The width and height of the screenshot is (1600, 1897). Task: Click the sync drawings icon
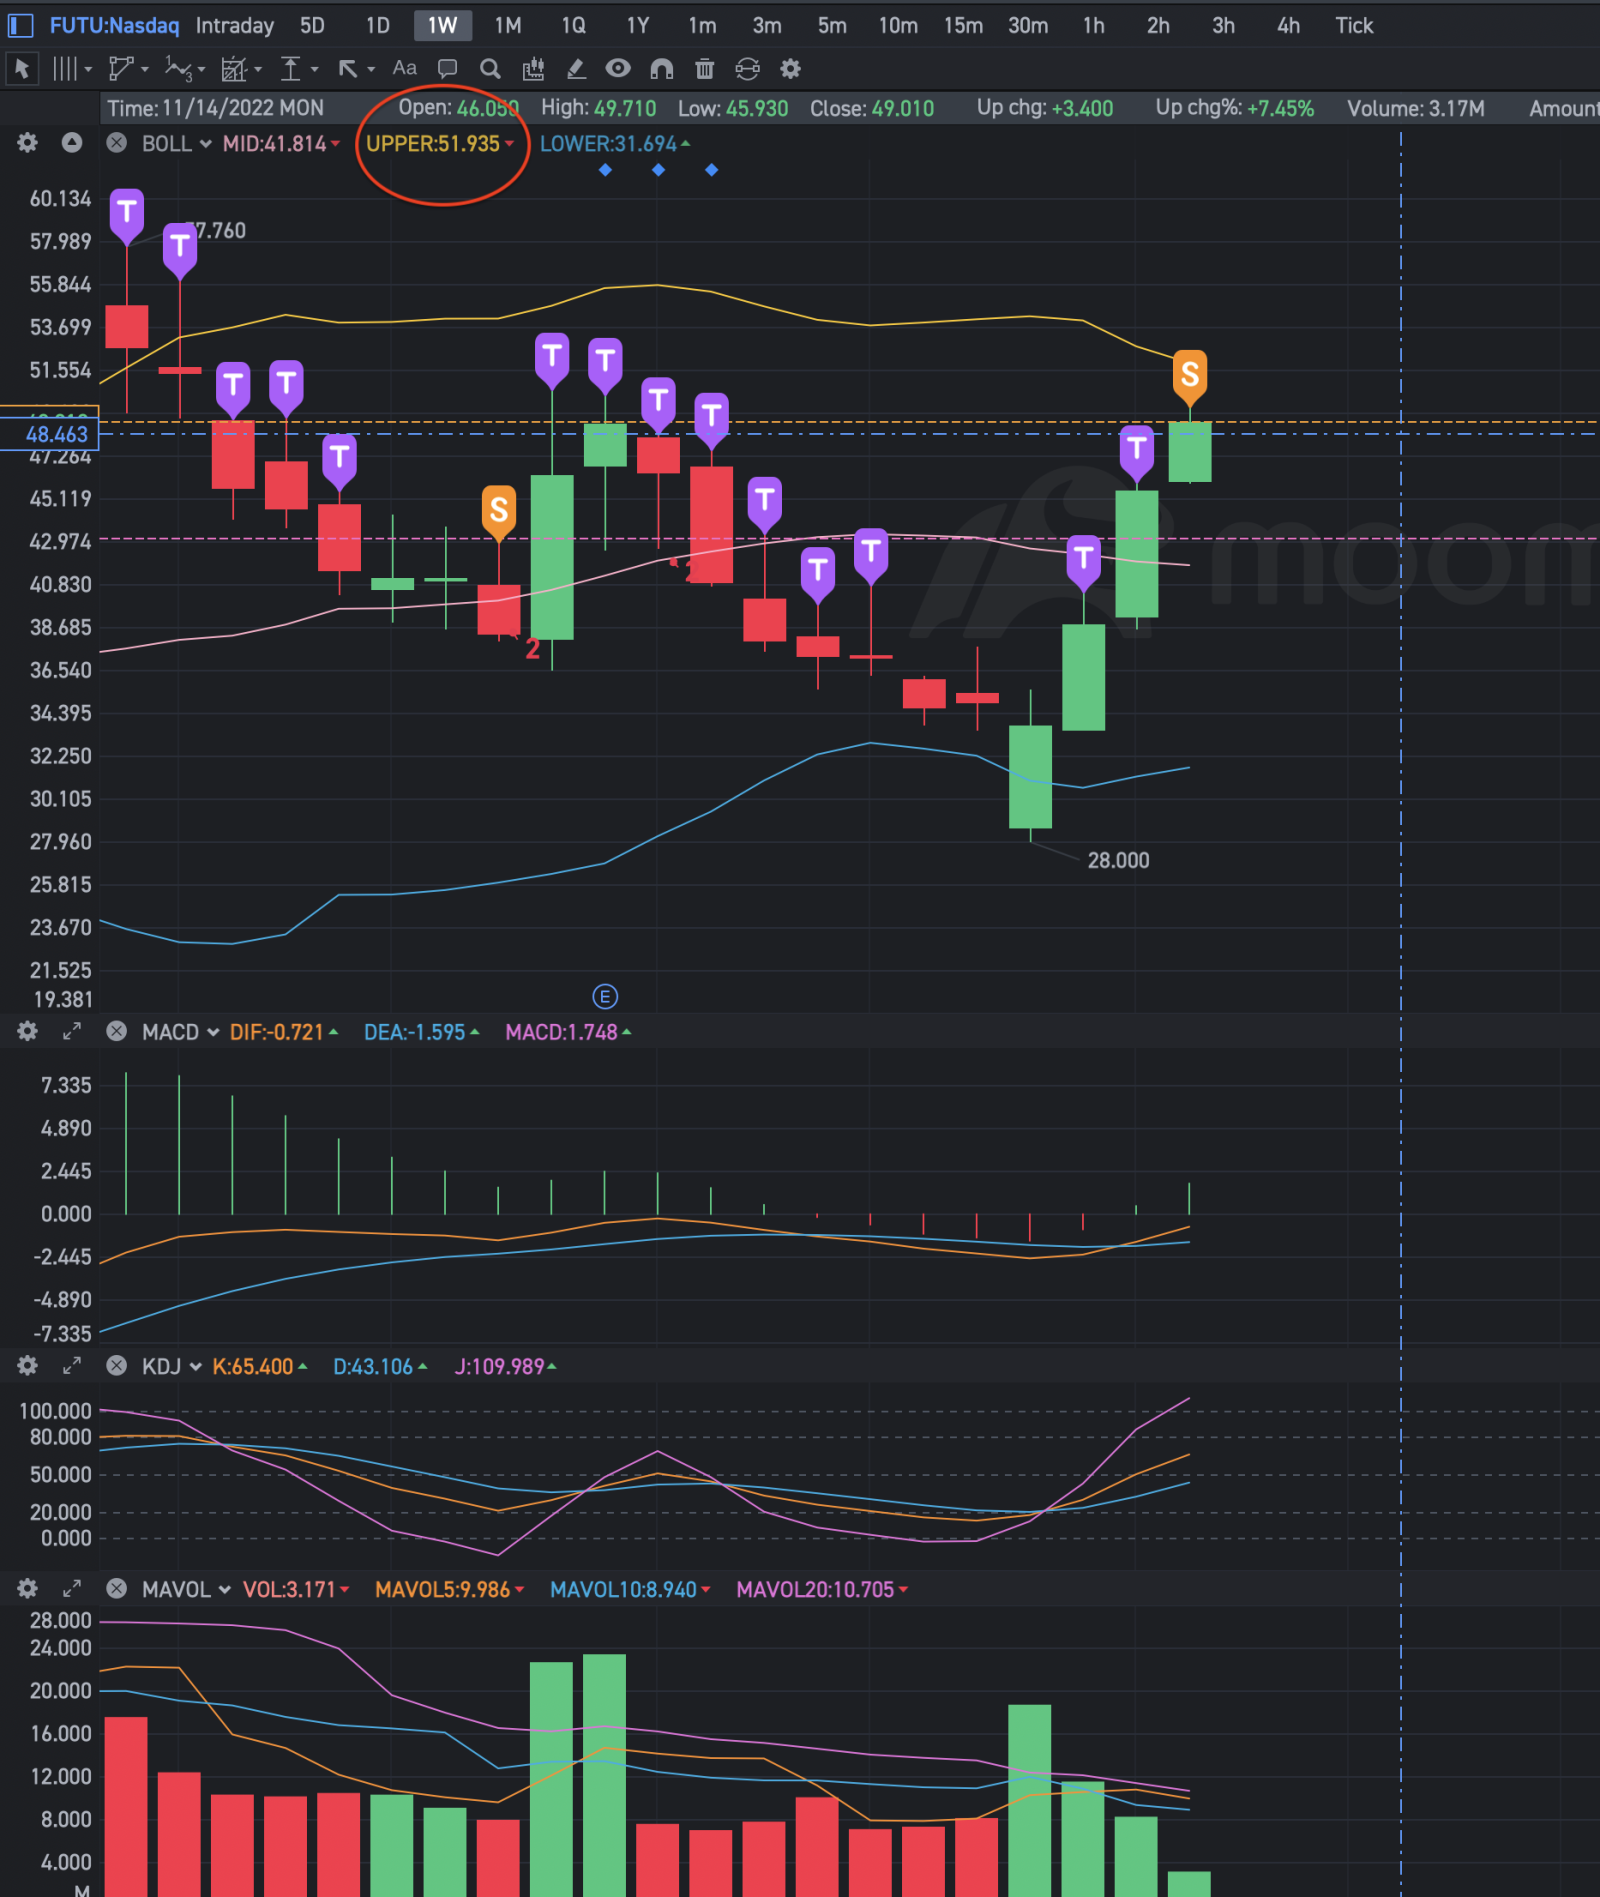coord(747,69)
